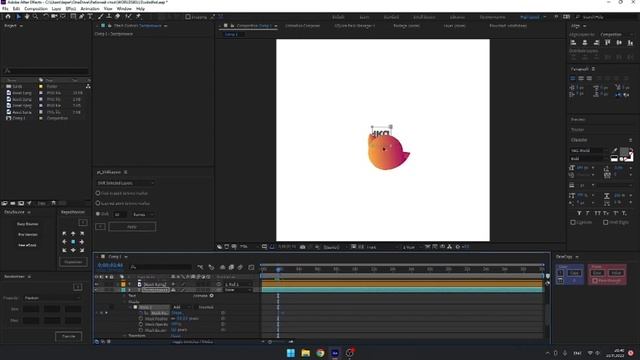The image size is (640, 360).
Task: Open the Composition menu
Action: pyautogui.click(x=36, y=9)
